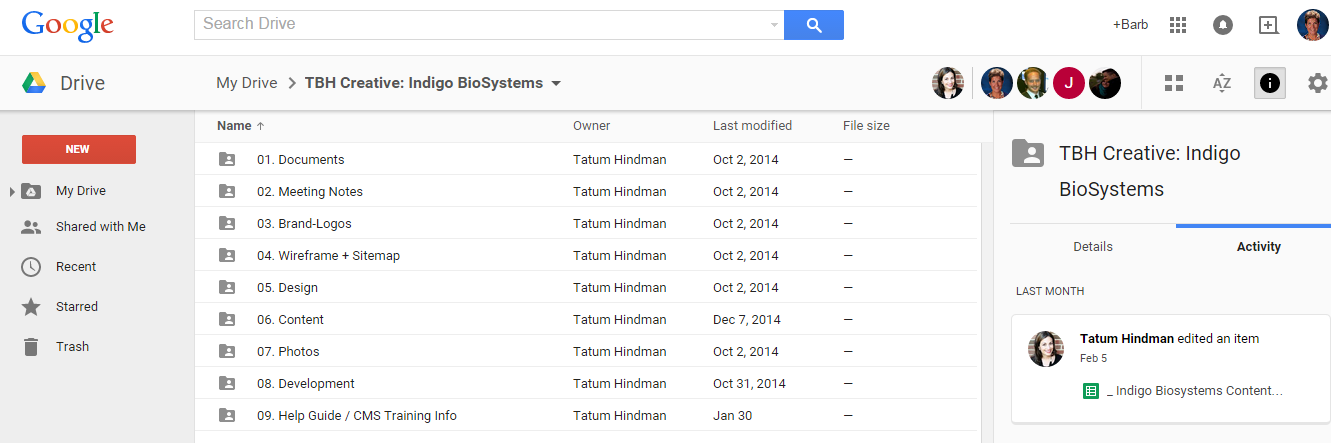Click the dark collaborator avatar beside J
Viewport: 1331px width, 443px height.
pos(1105,83)
